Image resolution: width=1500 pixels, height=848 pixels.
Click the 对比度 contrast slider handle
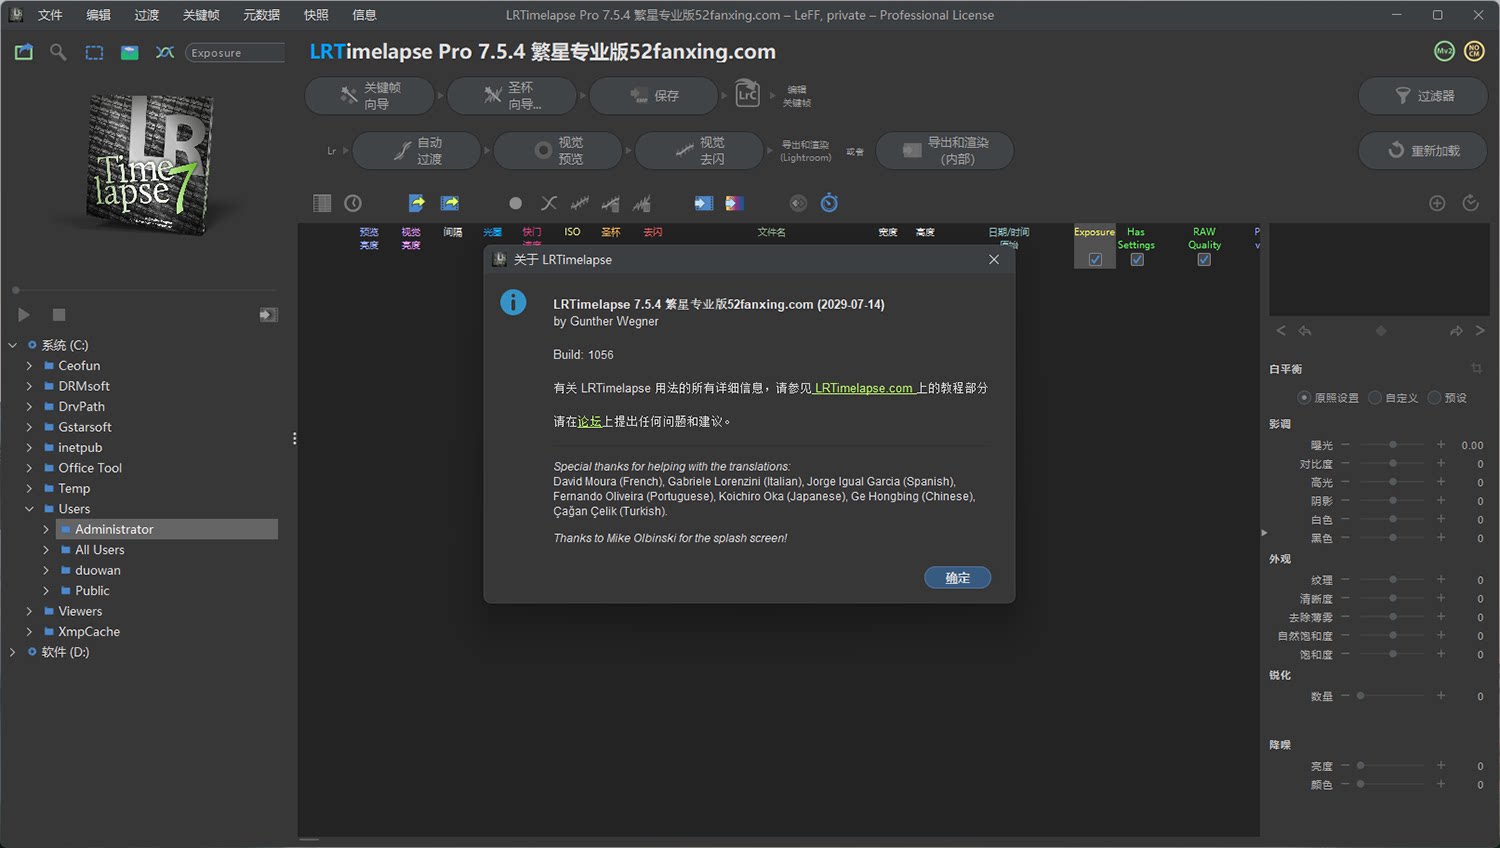1392,464
